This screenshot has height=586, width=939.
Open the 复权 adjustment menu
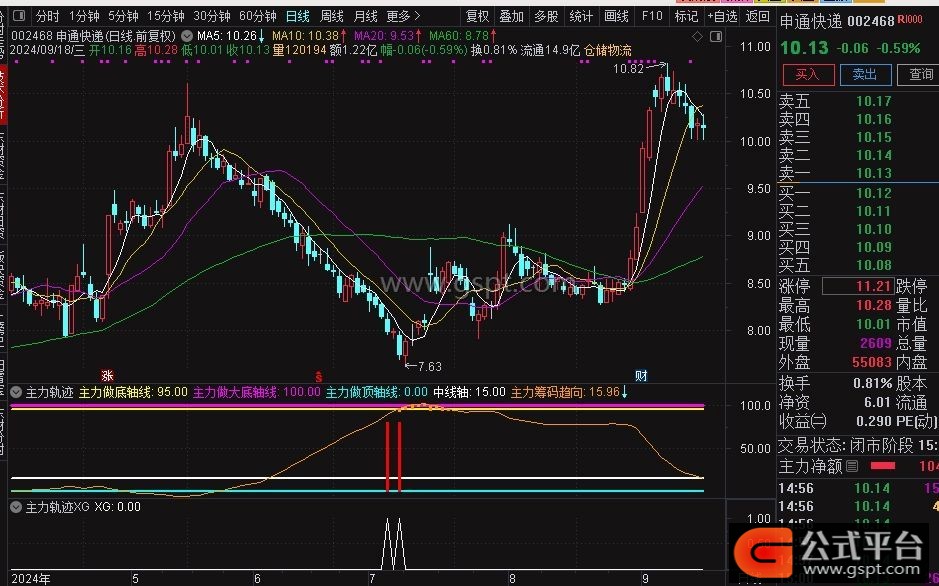[x=477, y=16]
